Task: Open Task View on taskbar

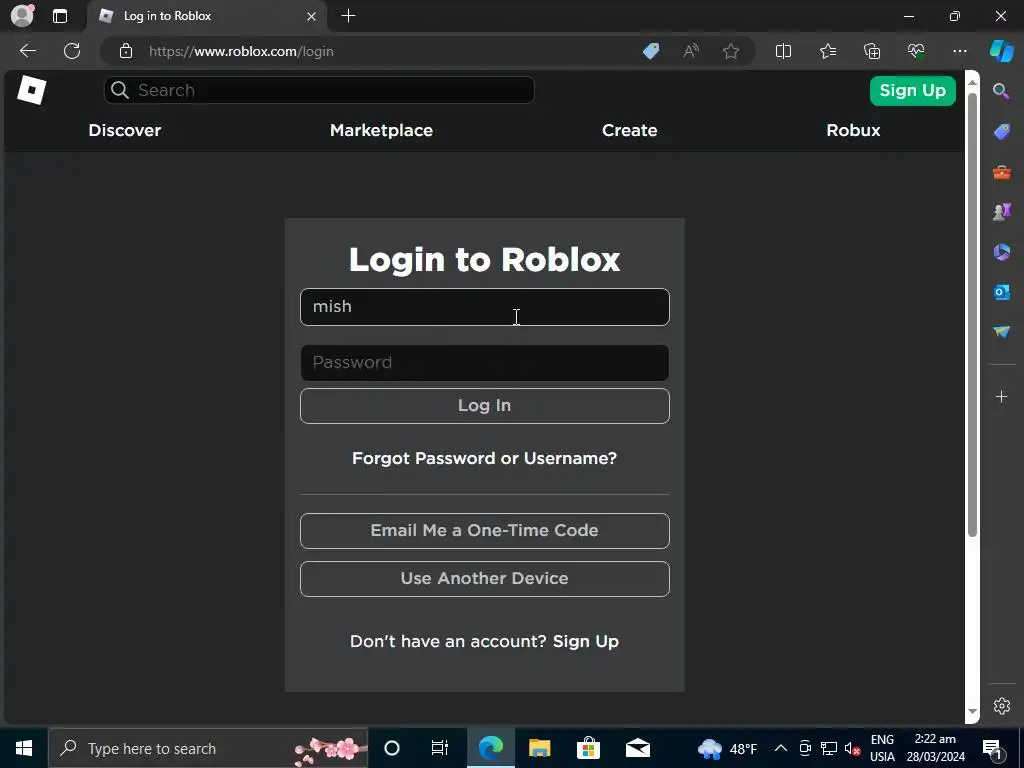Action: (440, 748)
